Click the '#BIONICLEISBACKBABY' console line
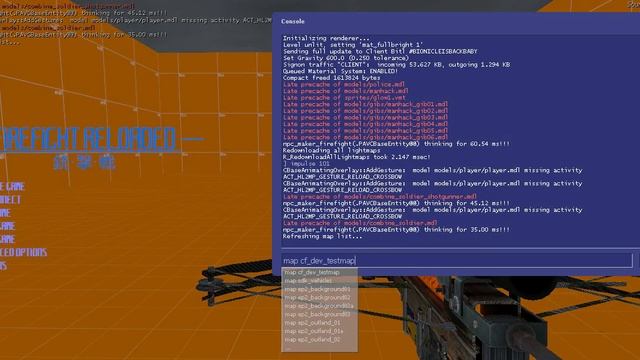Viewport: 640px width, 360px height. tap(380, 51)
